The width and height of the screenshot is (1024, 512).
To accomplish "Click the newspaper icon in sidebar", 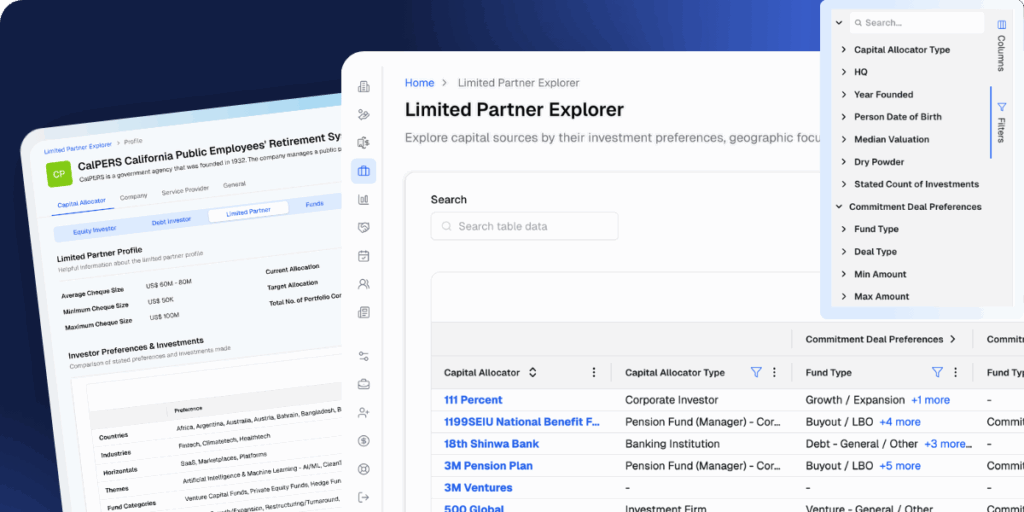I will point(364,312).
